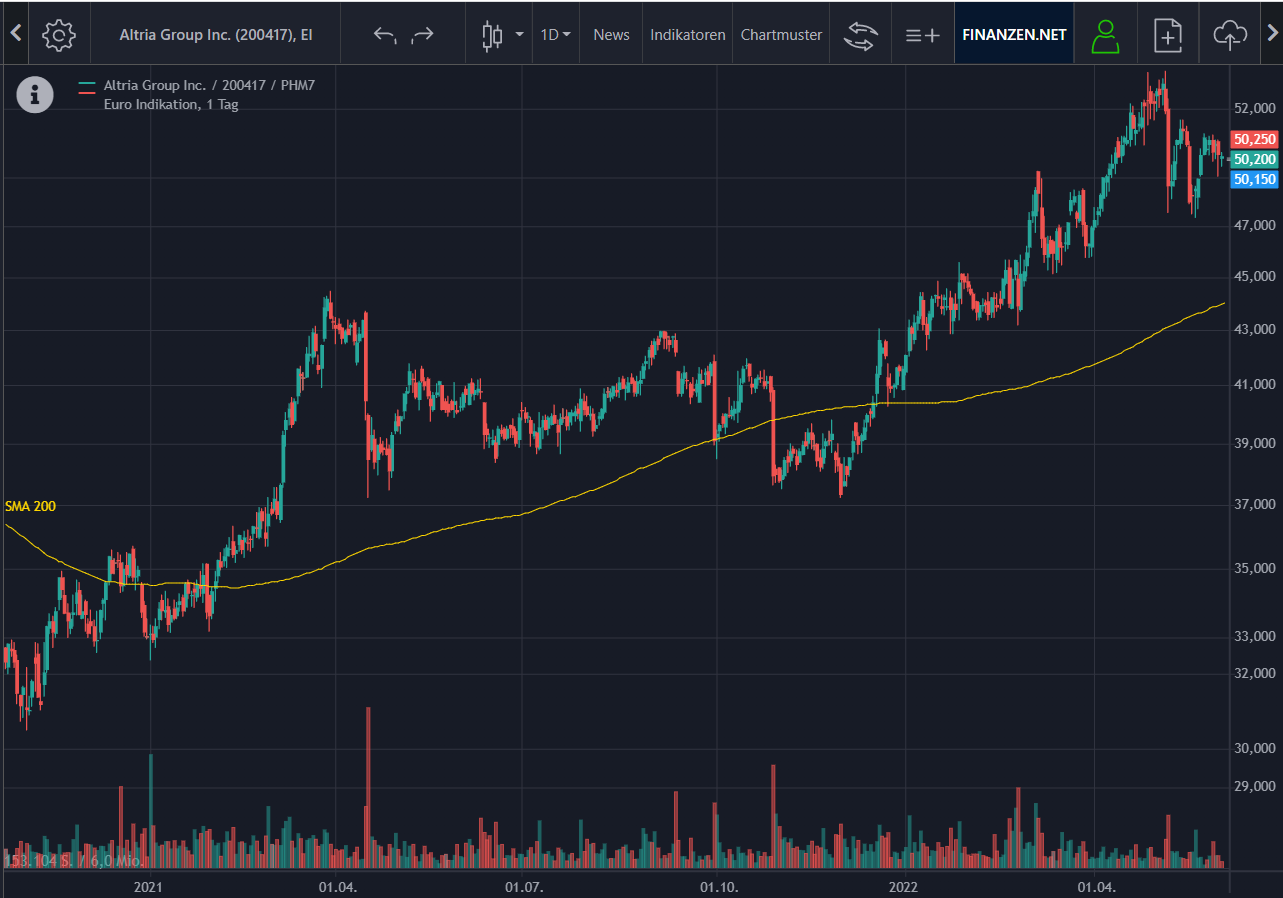Redo the last chart action
Viewport: 1283px width, 898px height.
coord(423,35)
